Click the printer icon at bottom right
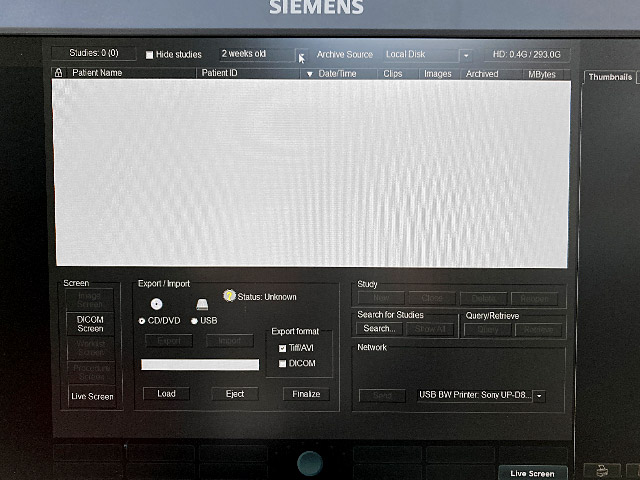The width and height of the screenshot is (640, 480). pos(602,471)
